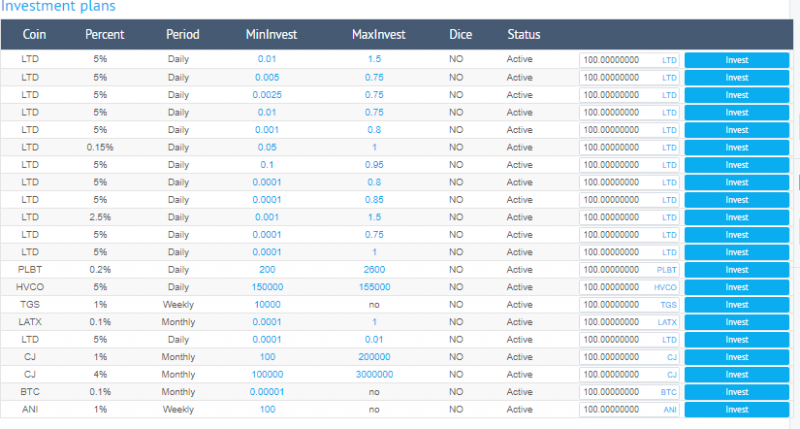
Task: Click Invest button in the ANI row
Action: click(737, 410)
